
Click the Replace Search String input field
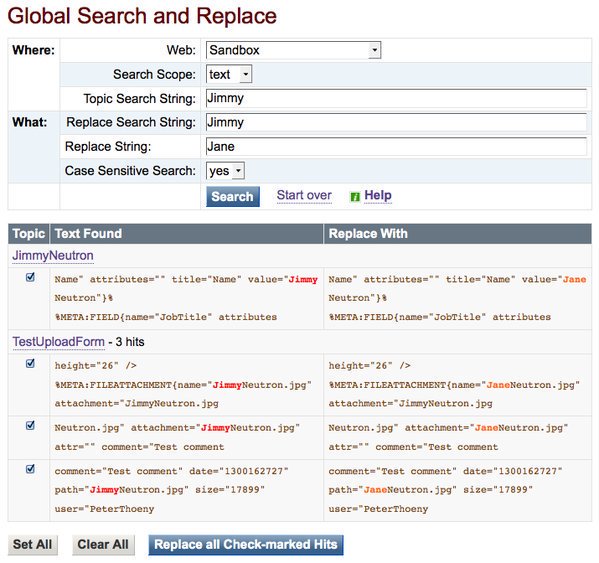[x=396, y=122]
